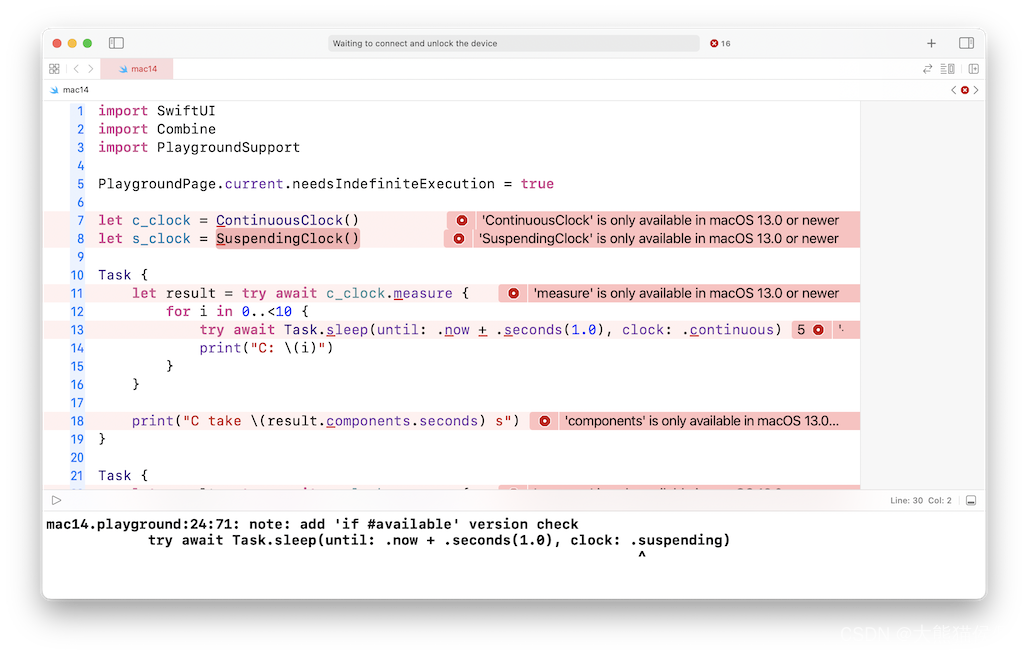
Task: Click the ContinuousClock error icon on line 7
Action: 462,220
